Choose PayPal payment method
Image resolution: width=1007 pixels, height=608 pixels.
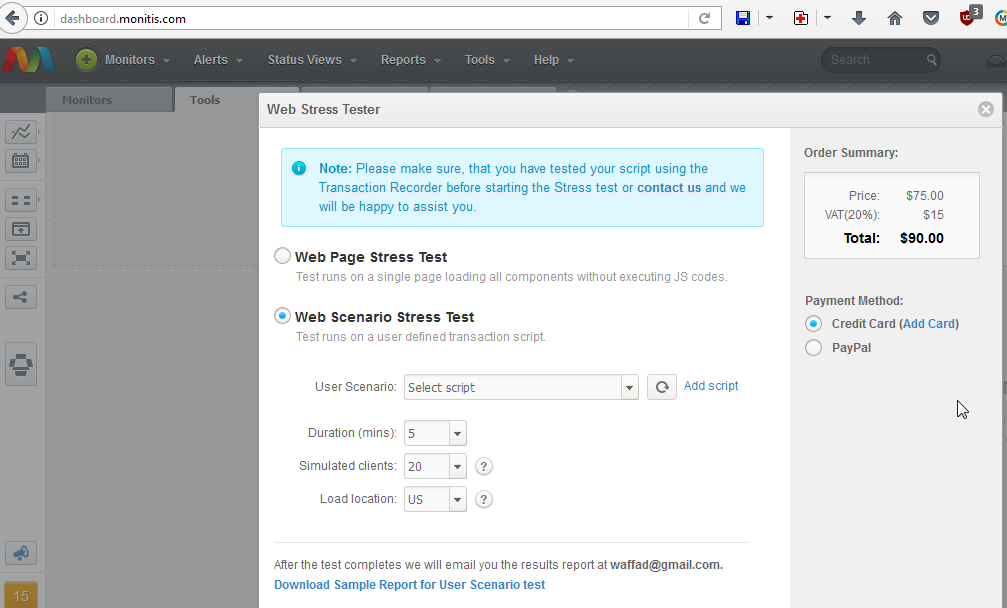click(813, 347)
